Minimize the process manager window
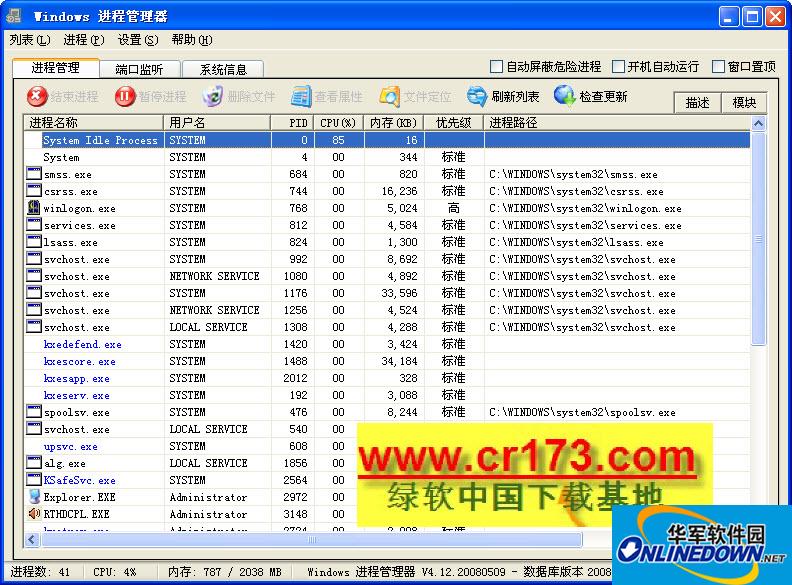 pyautogui.click(x=729, y=17)
